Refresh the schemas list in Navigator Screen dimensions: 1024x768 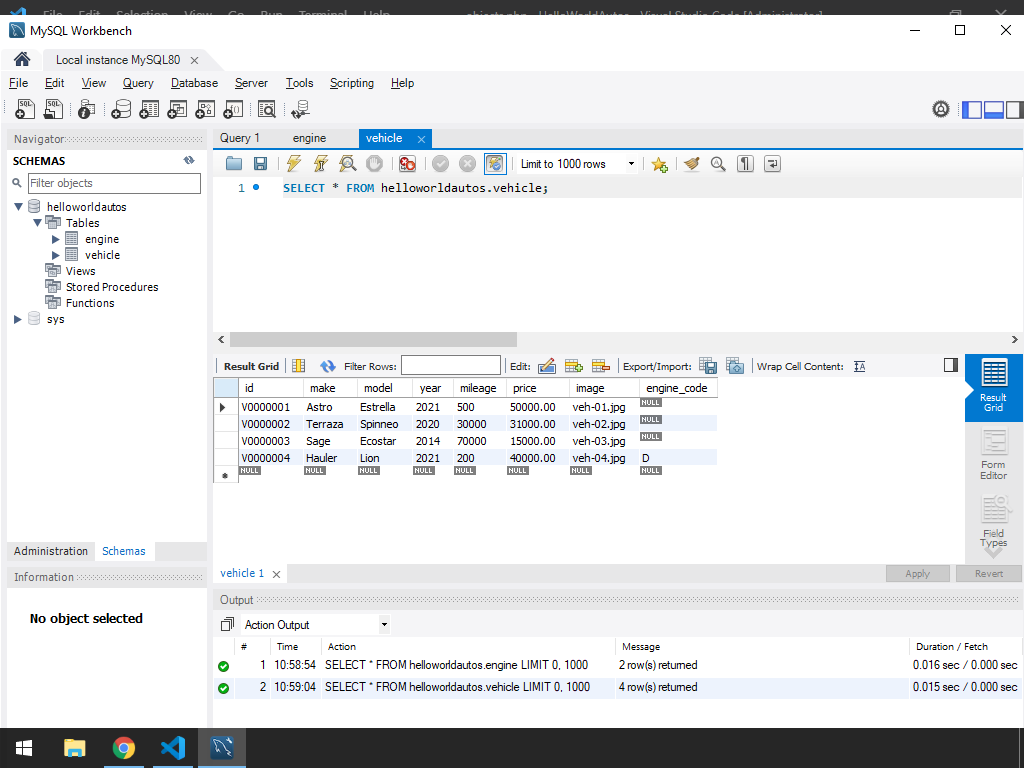click(x=189, y=161)
